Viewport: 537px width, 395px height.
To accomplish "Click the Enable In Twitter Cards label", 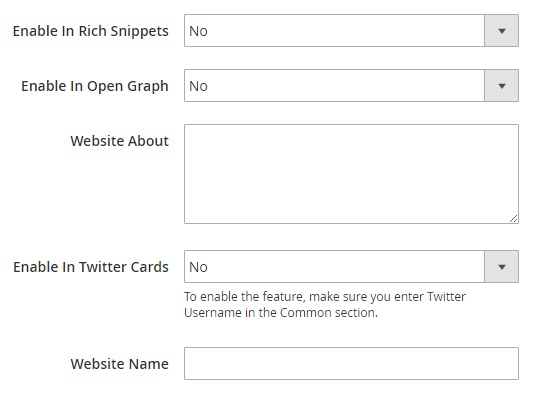I will point(91,267).
